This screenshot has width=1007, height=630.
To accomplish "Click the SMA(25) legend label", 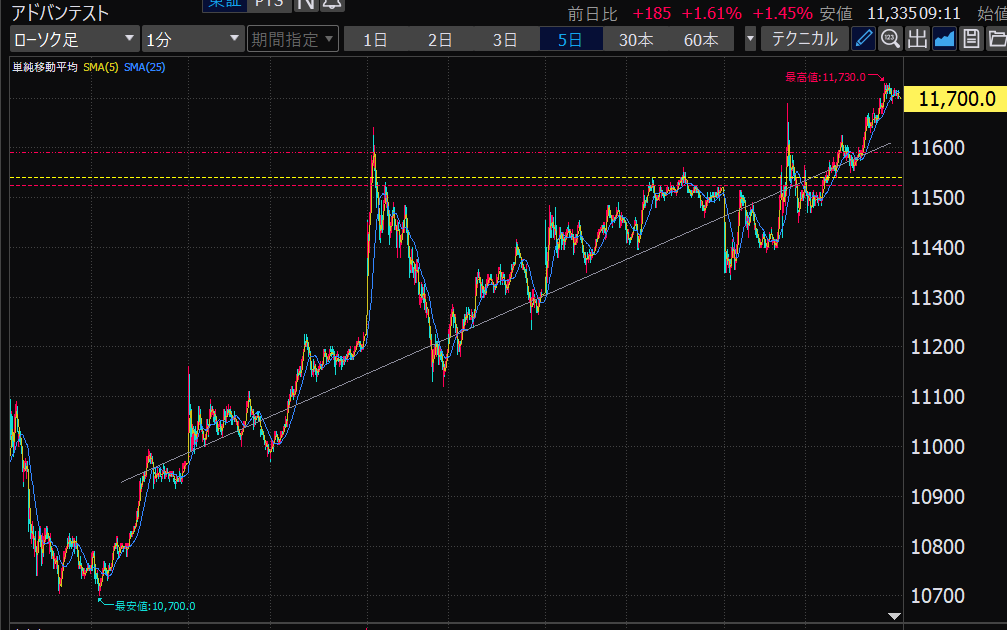I will pyautogui.click(x=144, y=67).
